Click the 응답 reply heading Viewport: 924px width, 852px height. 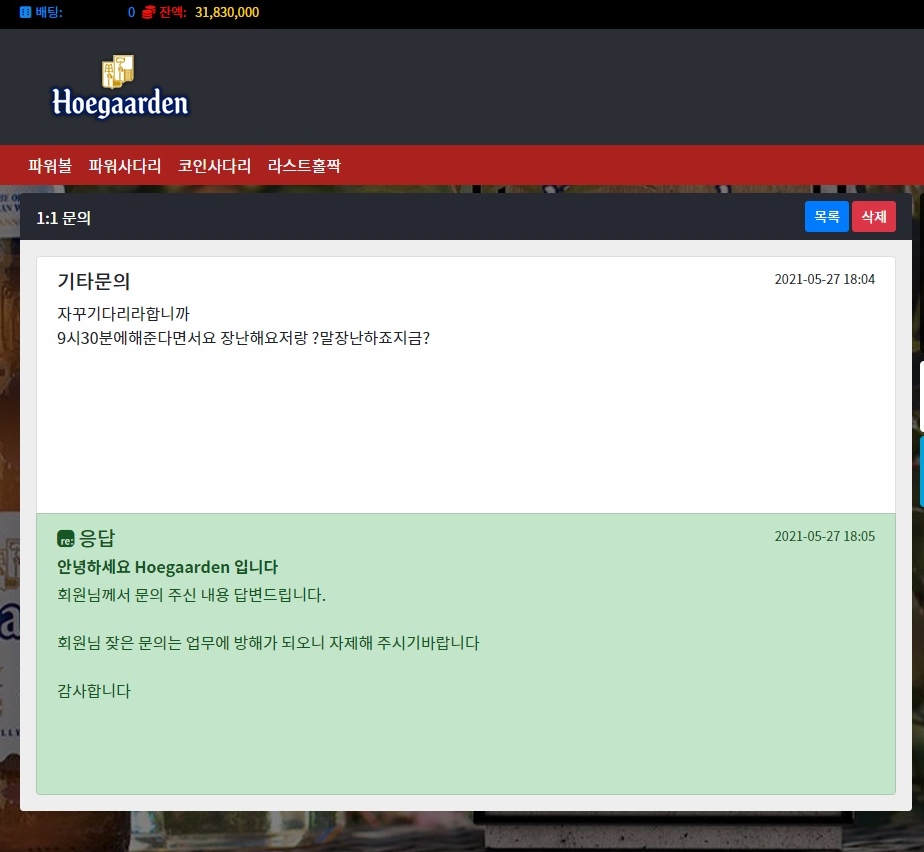click(x=97, y=538)
